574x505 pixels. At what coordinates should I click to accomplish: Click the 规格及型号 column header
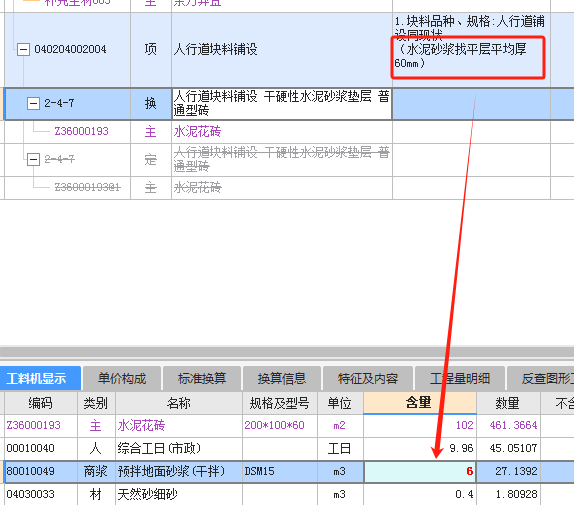pyautogui.click(x=280, y=403)
